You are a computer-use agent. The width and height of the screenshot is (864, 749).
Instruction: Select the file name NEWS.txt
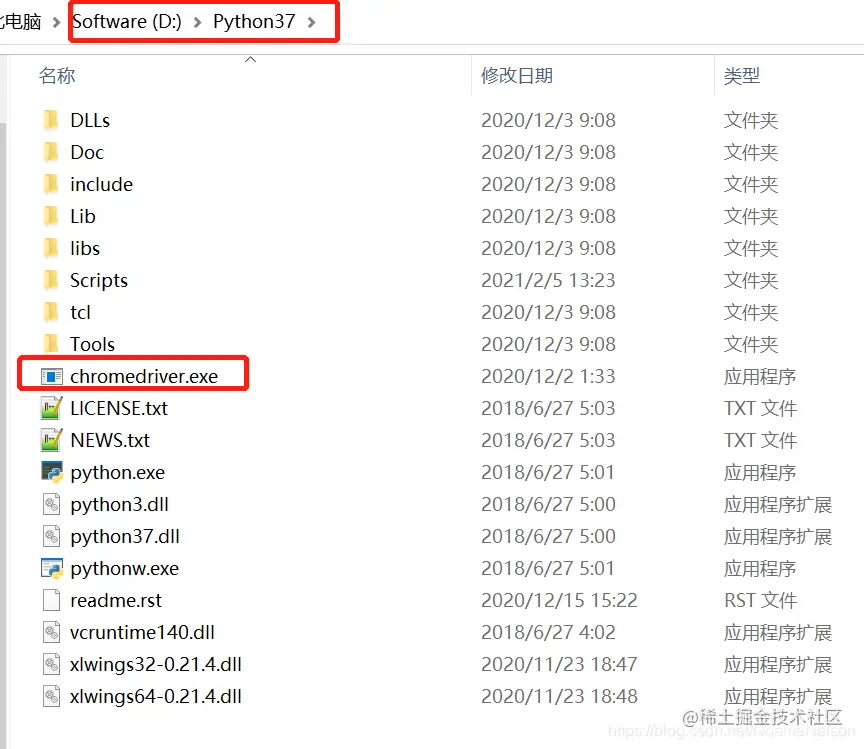[x=110, y=440]
